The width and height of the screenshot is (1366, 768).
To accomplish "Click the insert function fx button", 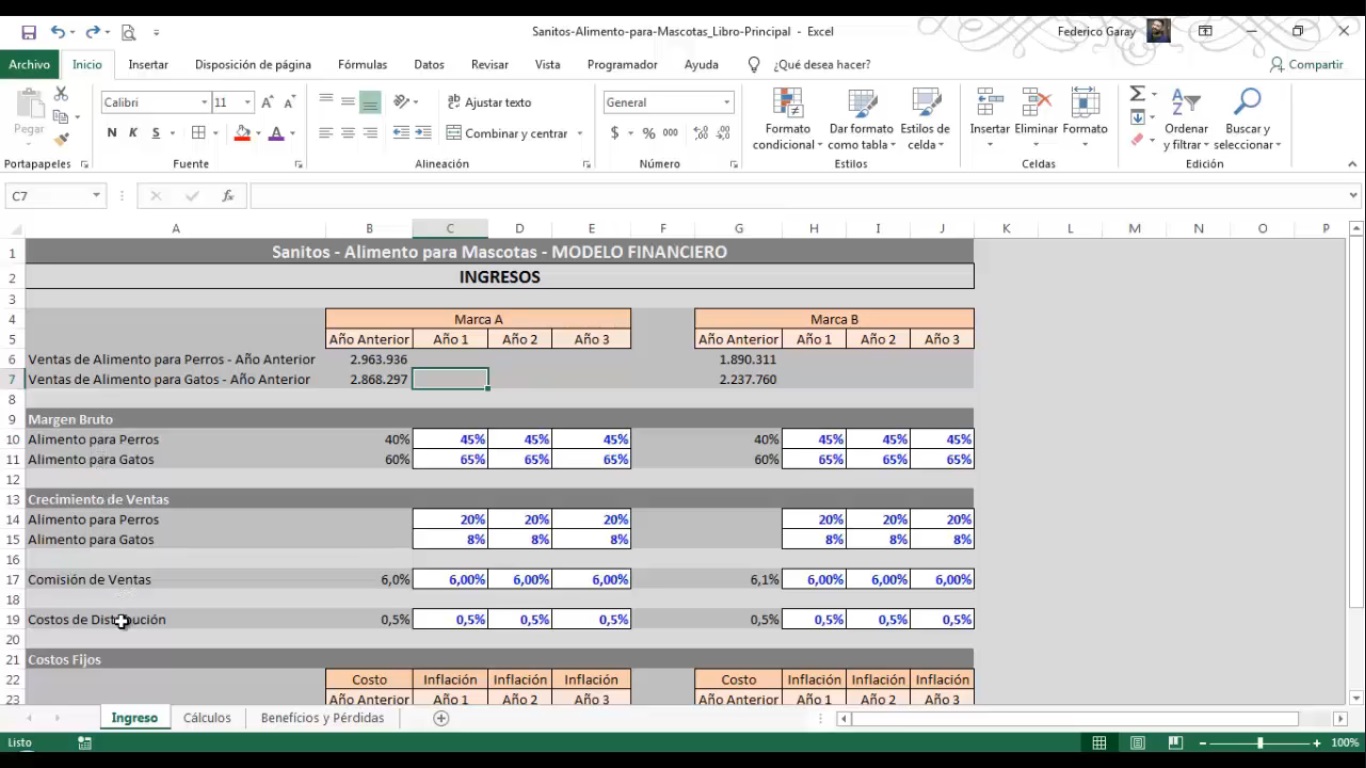I will [228, 196].
